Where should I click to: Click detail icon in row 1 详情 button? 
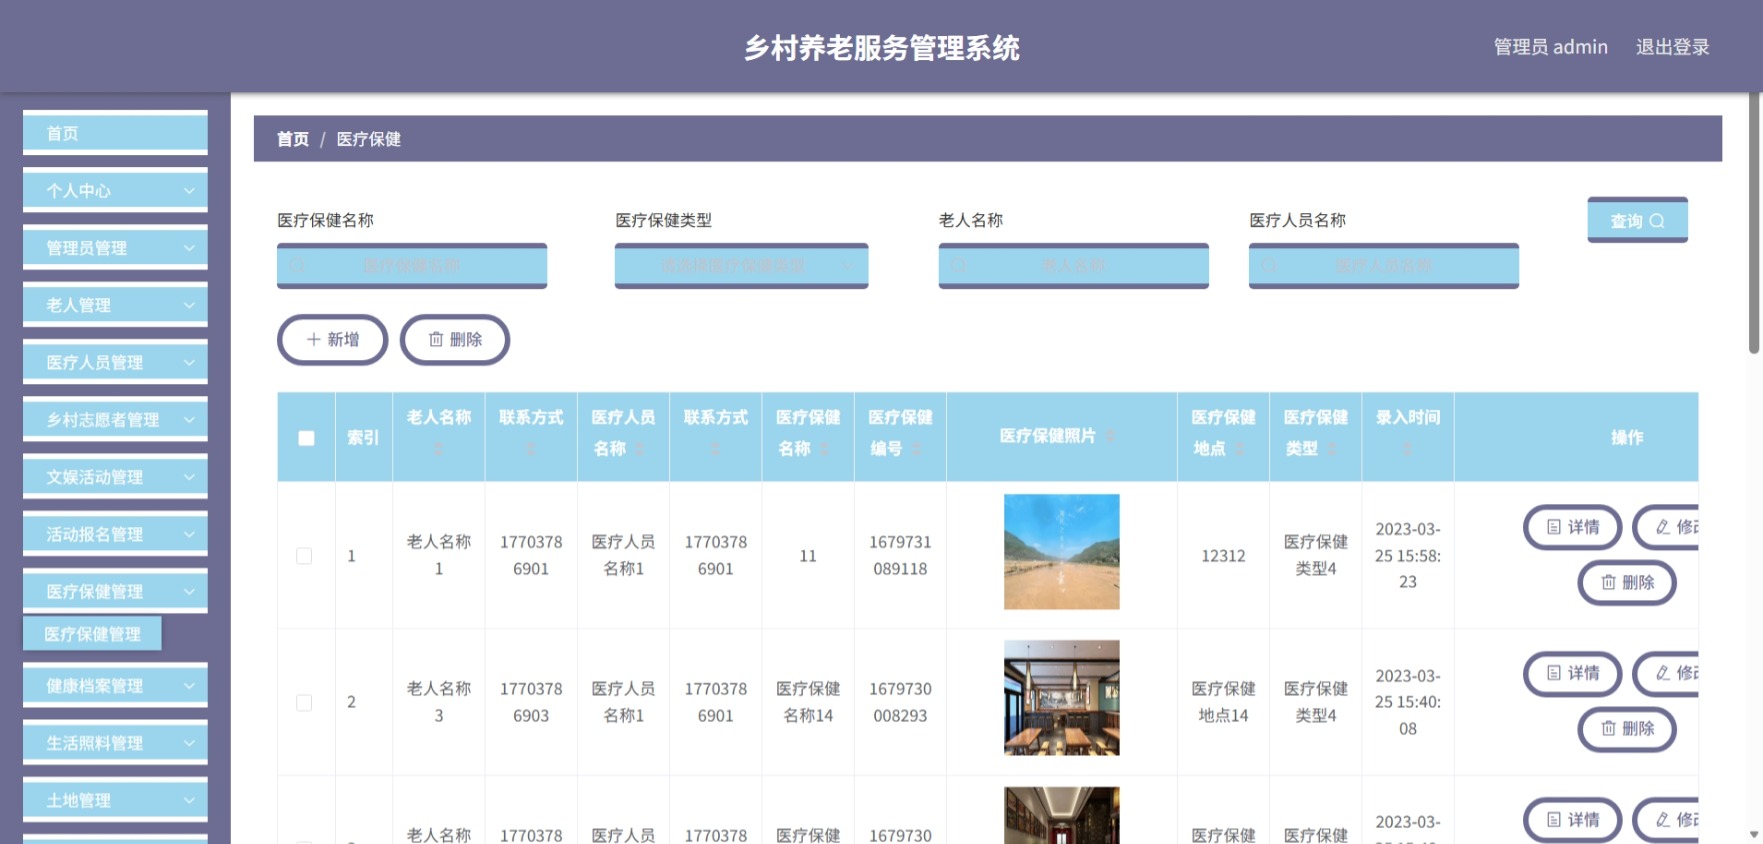point(1554,527)
